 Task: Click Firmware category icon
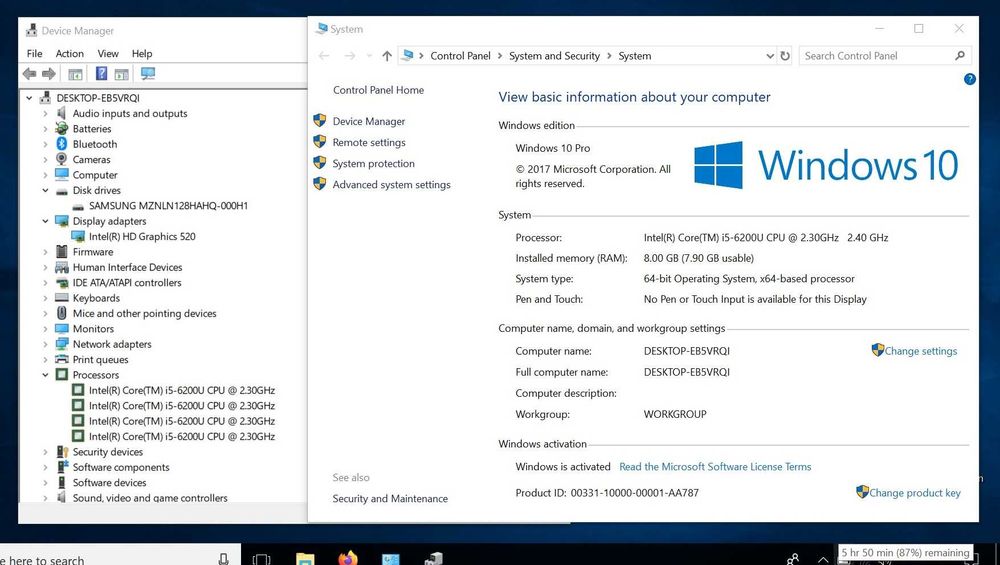pos(62,252)
